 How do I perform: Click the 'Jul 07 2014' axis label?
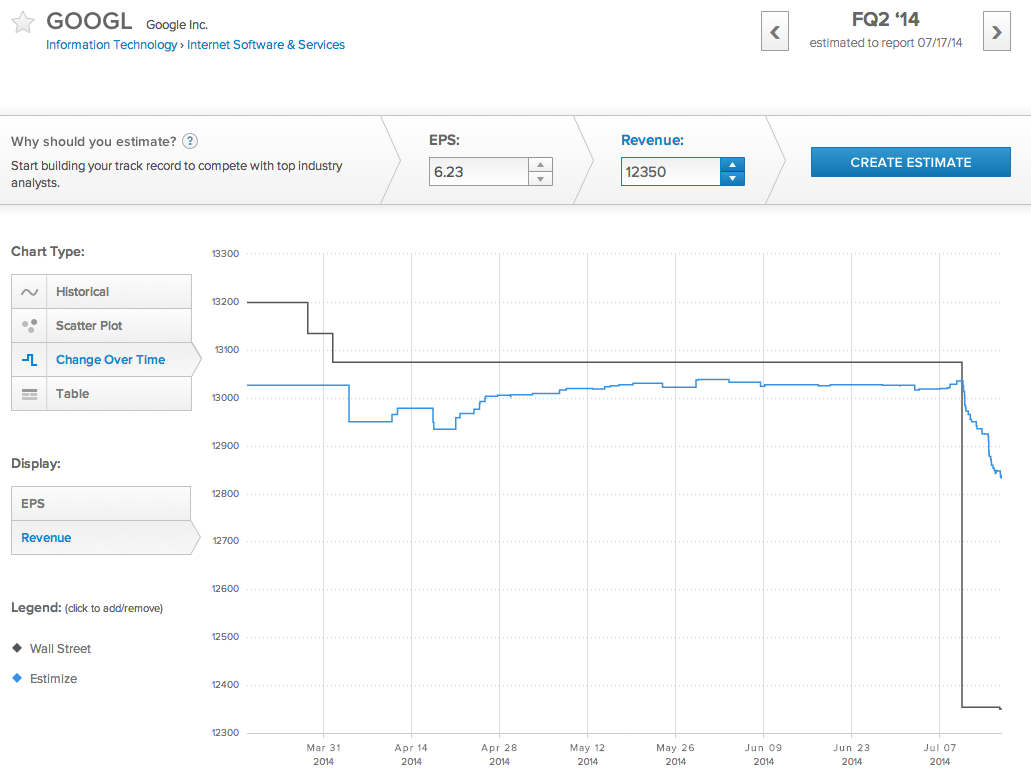pos(940,754)
